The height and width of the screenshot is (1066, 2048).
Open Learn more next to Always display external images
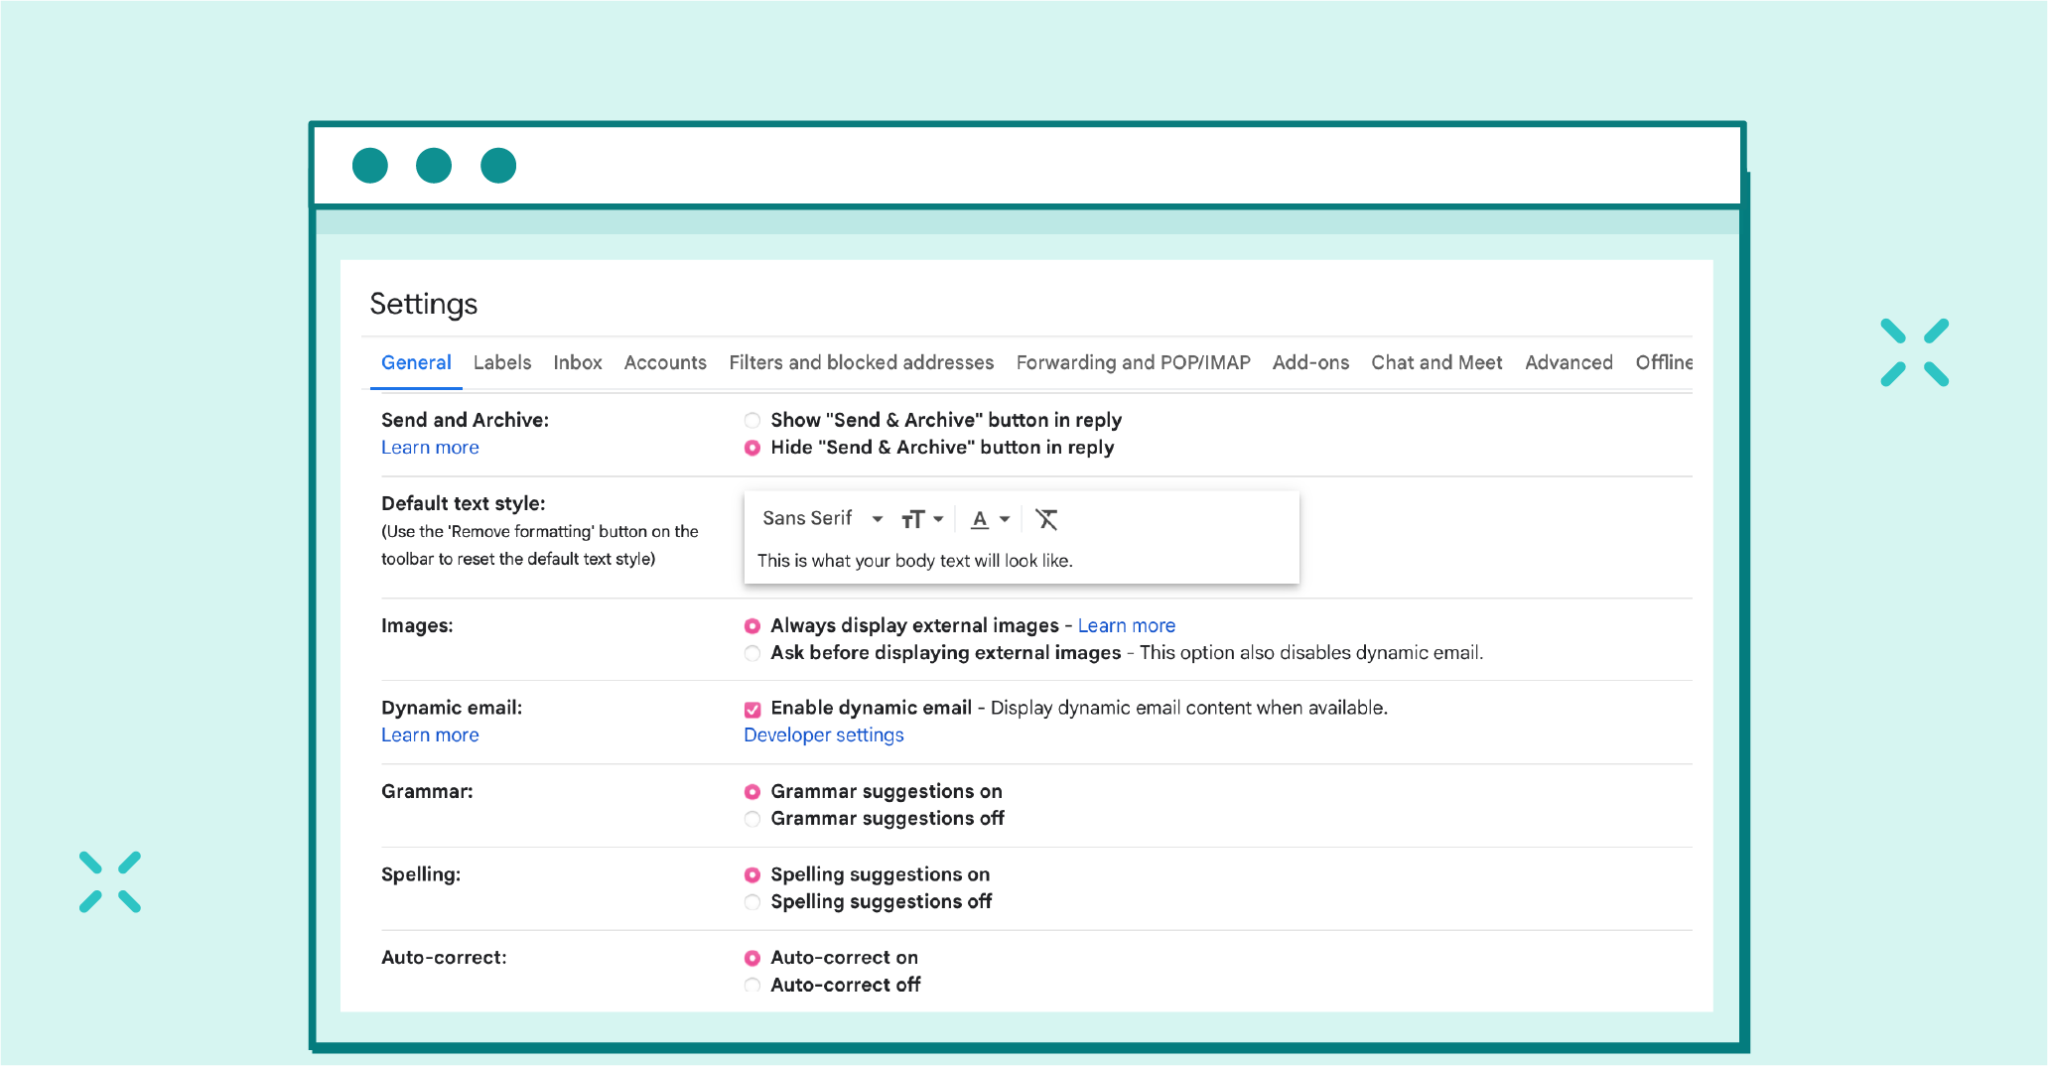coord(1126,625)
